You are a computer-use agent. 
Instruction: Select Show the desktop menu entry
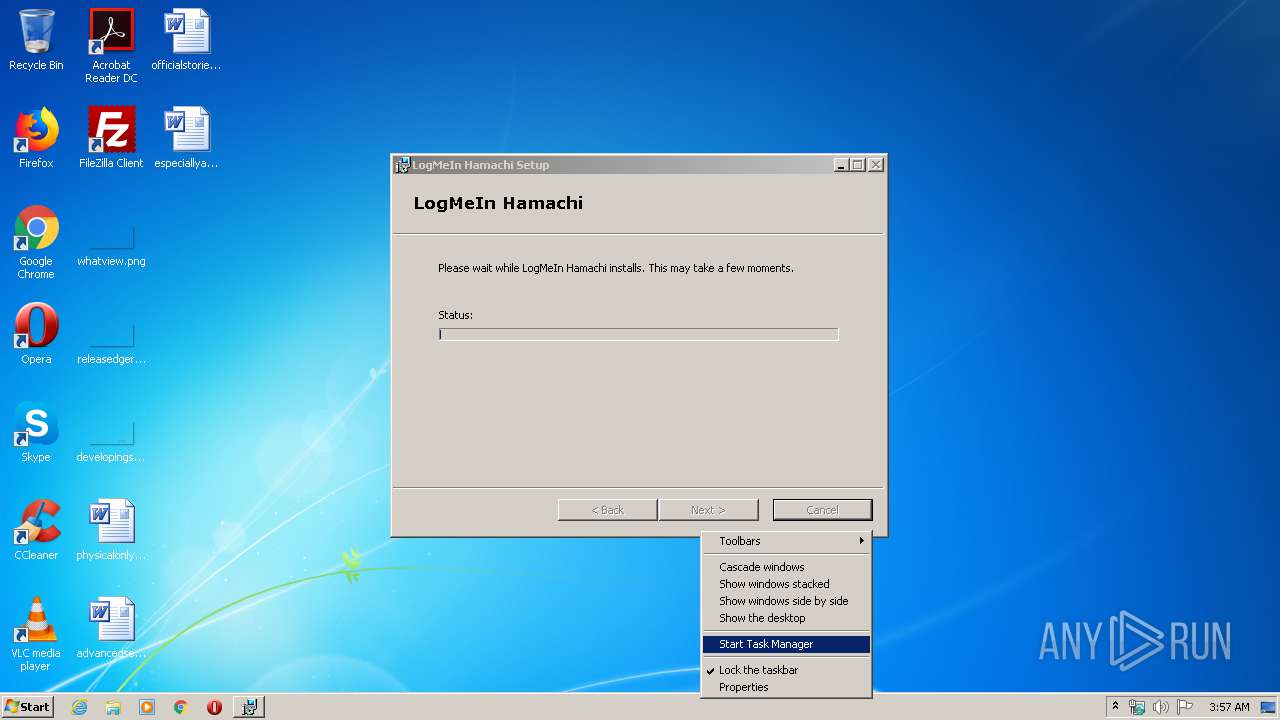[x=786, y=618]
